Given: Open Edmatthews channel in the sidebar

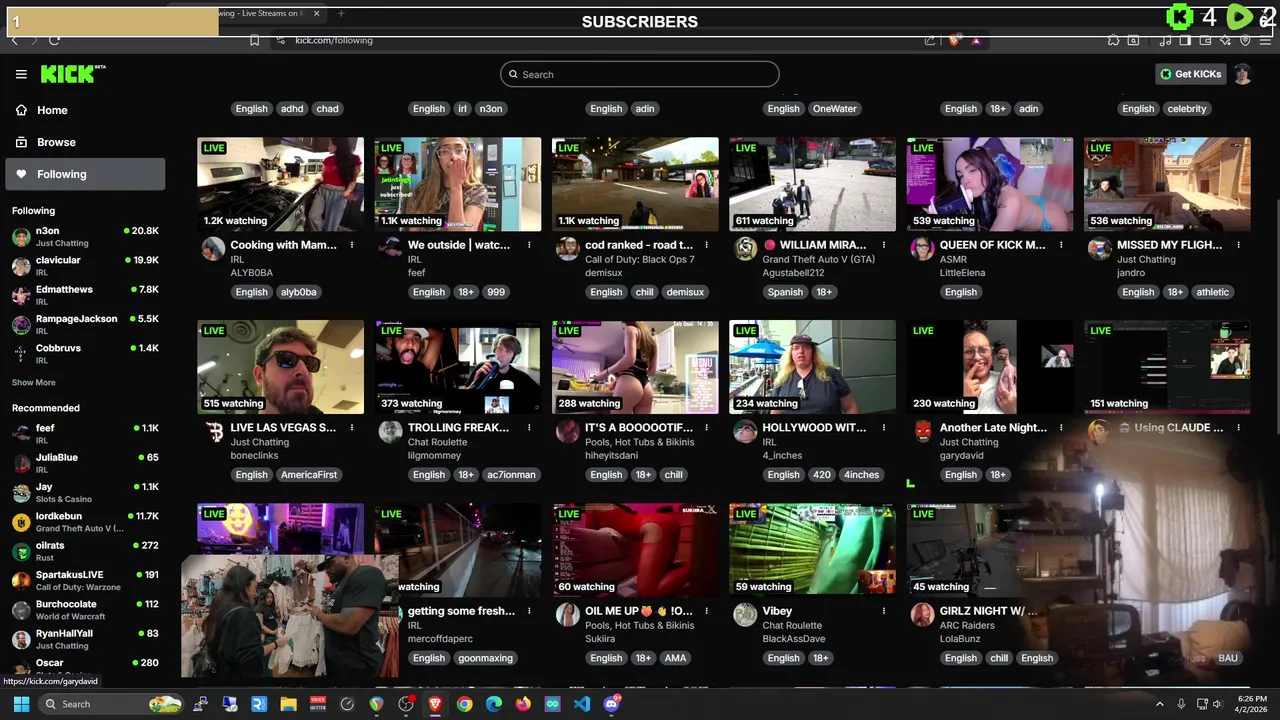Looking at the screenshot, I should pos(85,295).
